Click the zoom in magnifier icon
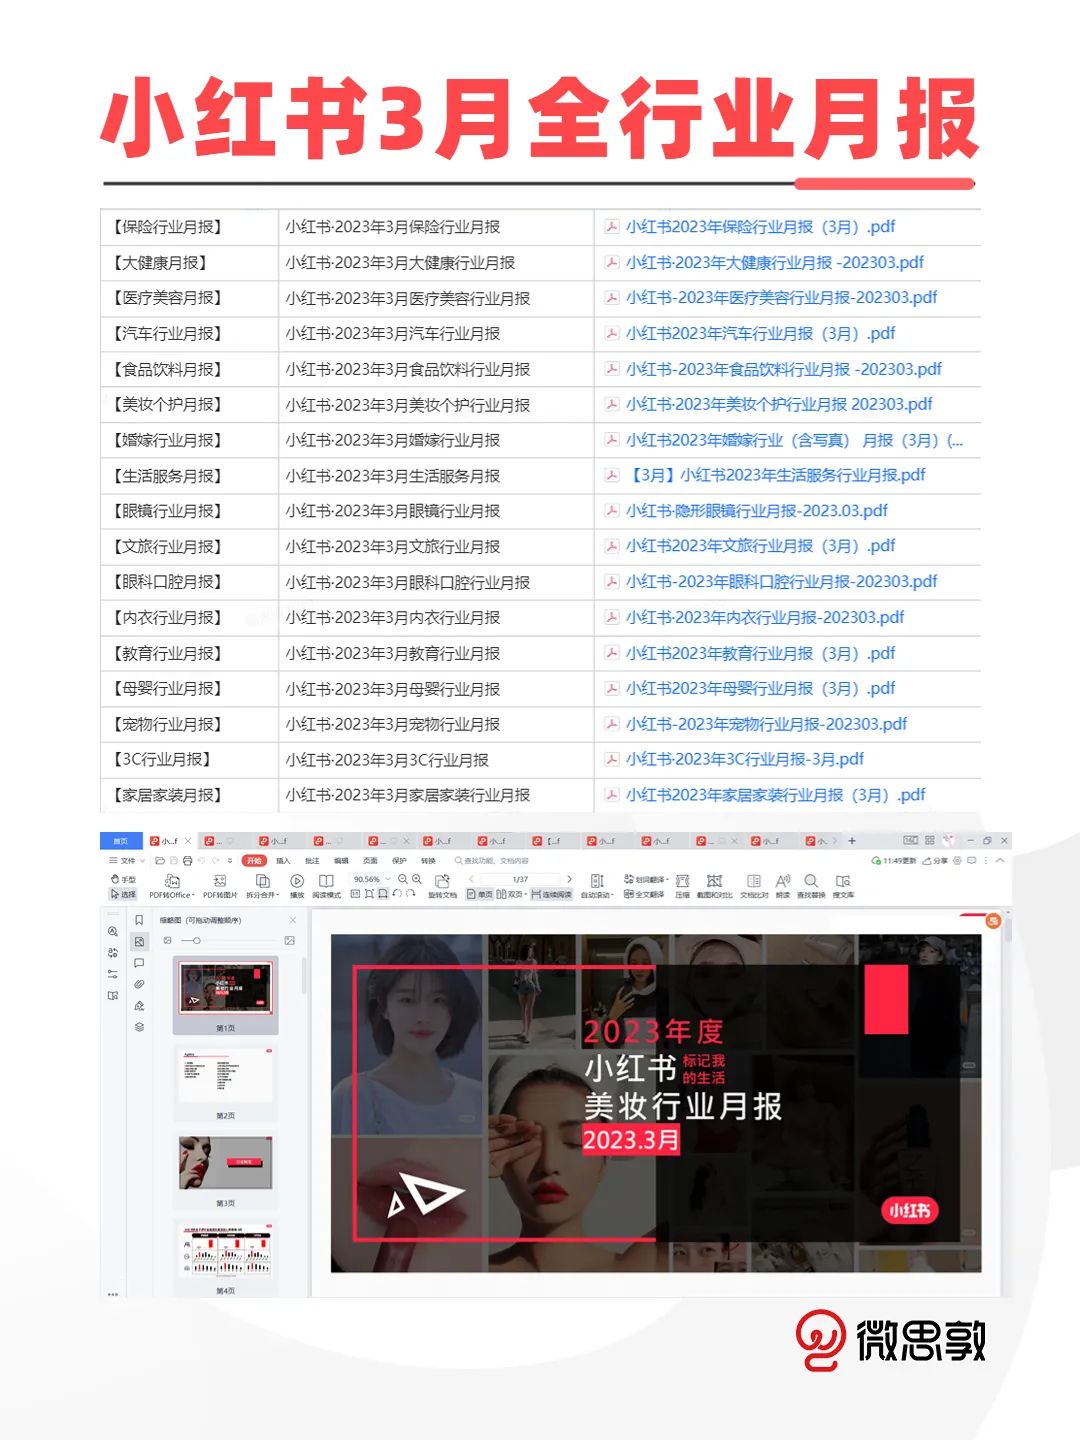The width and height of the screenshot is (1080, 1440). pyautogui.click(x=417, y=879)
